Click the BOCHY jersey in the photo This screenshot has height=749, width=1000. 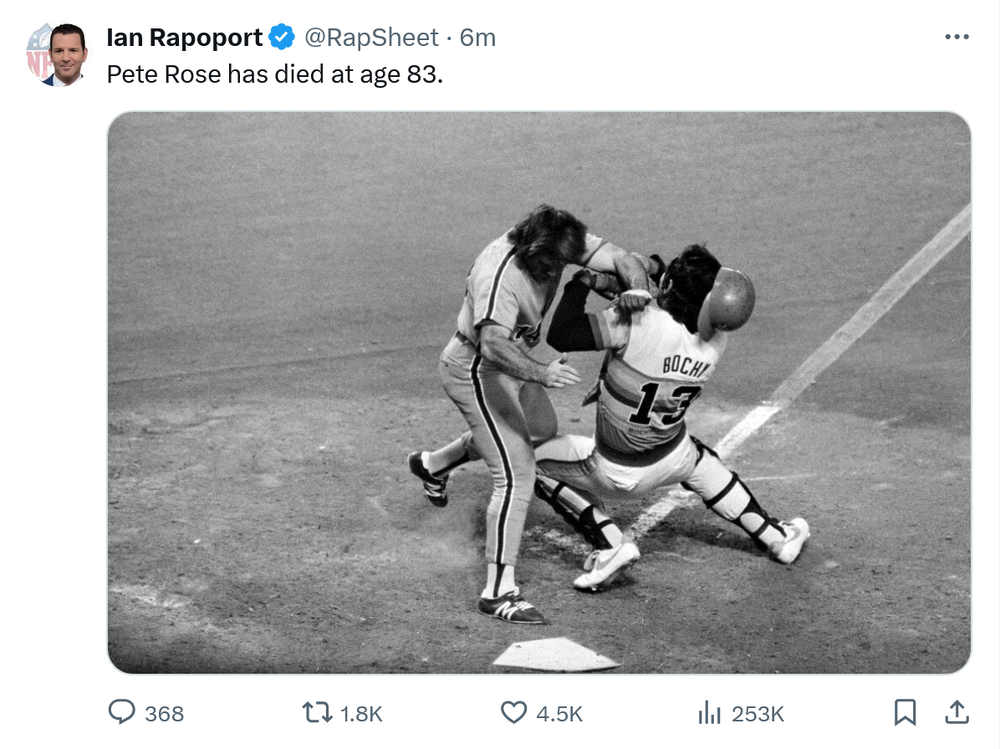(x=660, y=385)
